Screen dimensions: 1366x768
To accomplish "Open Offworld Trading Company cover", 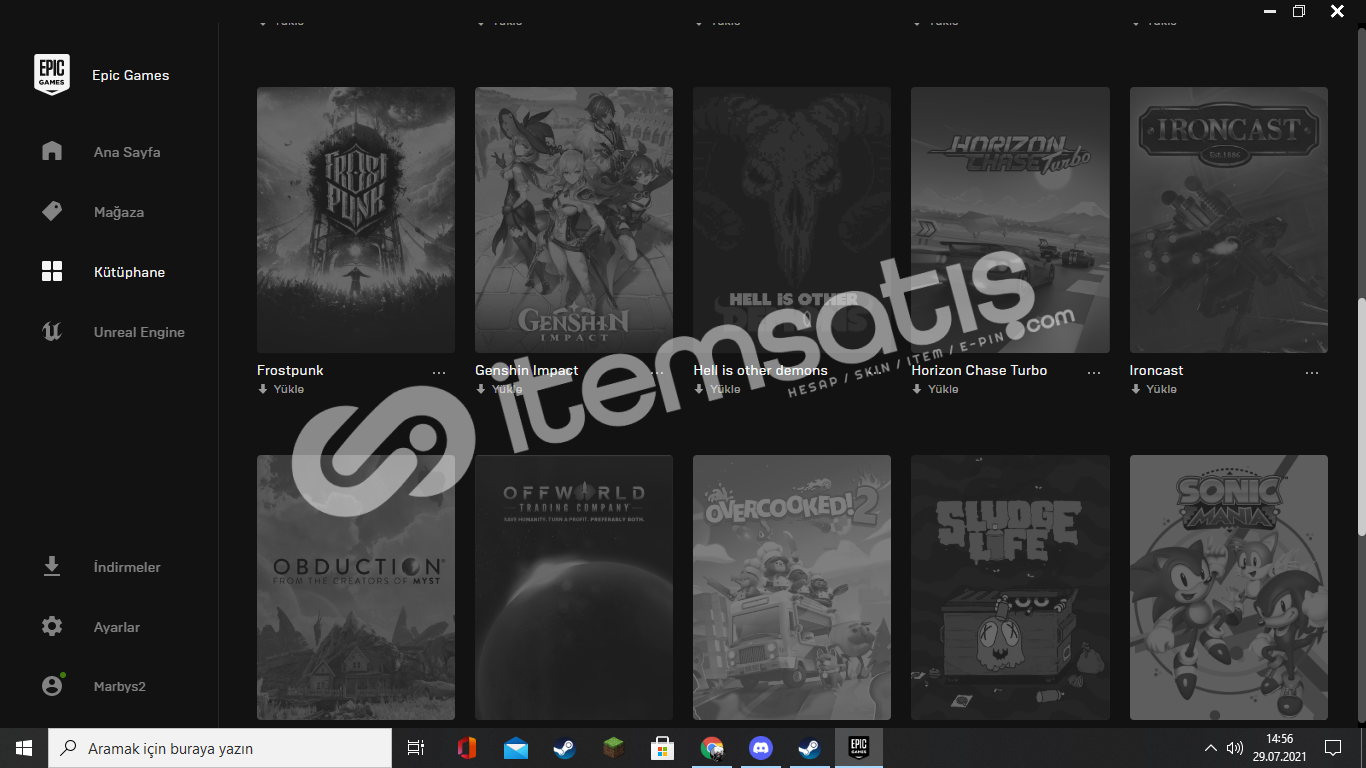I will pos(574,588).
